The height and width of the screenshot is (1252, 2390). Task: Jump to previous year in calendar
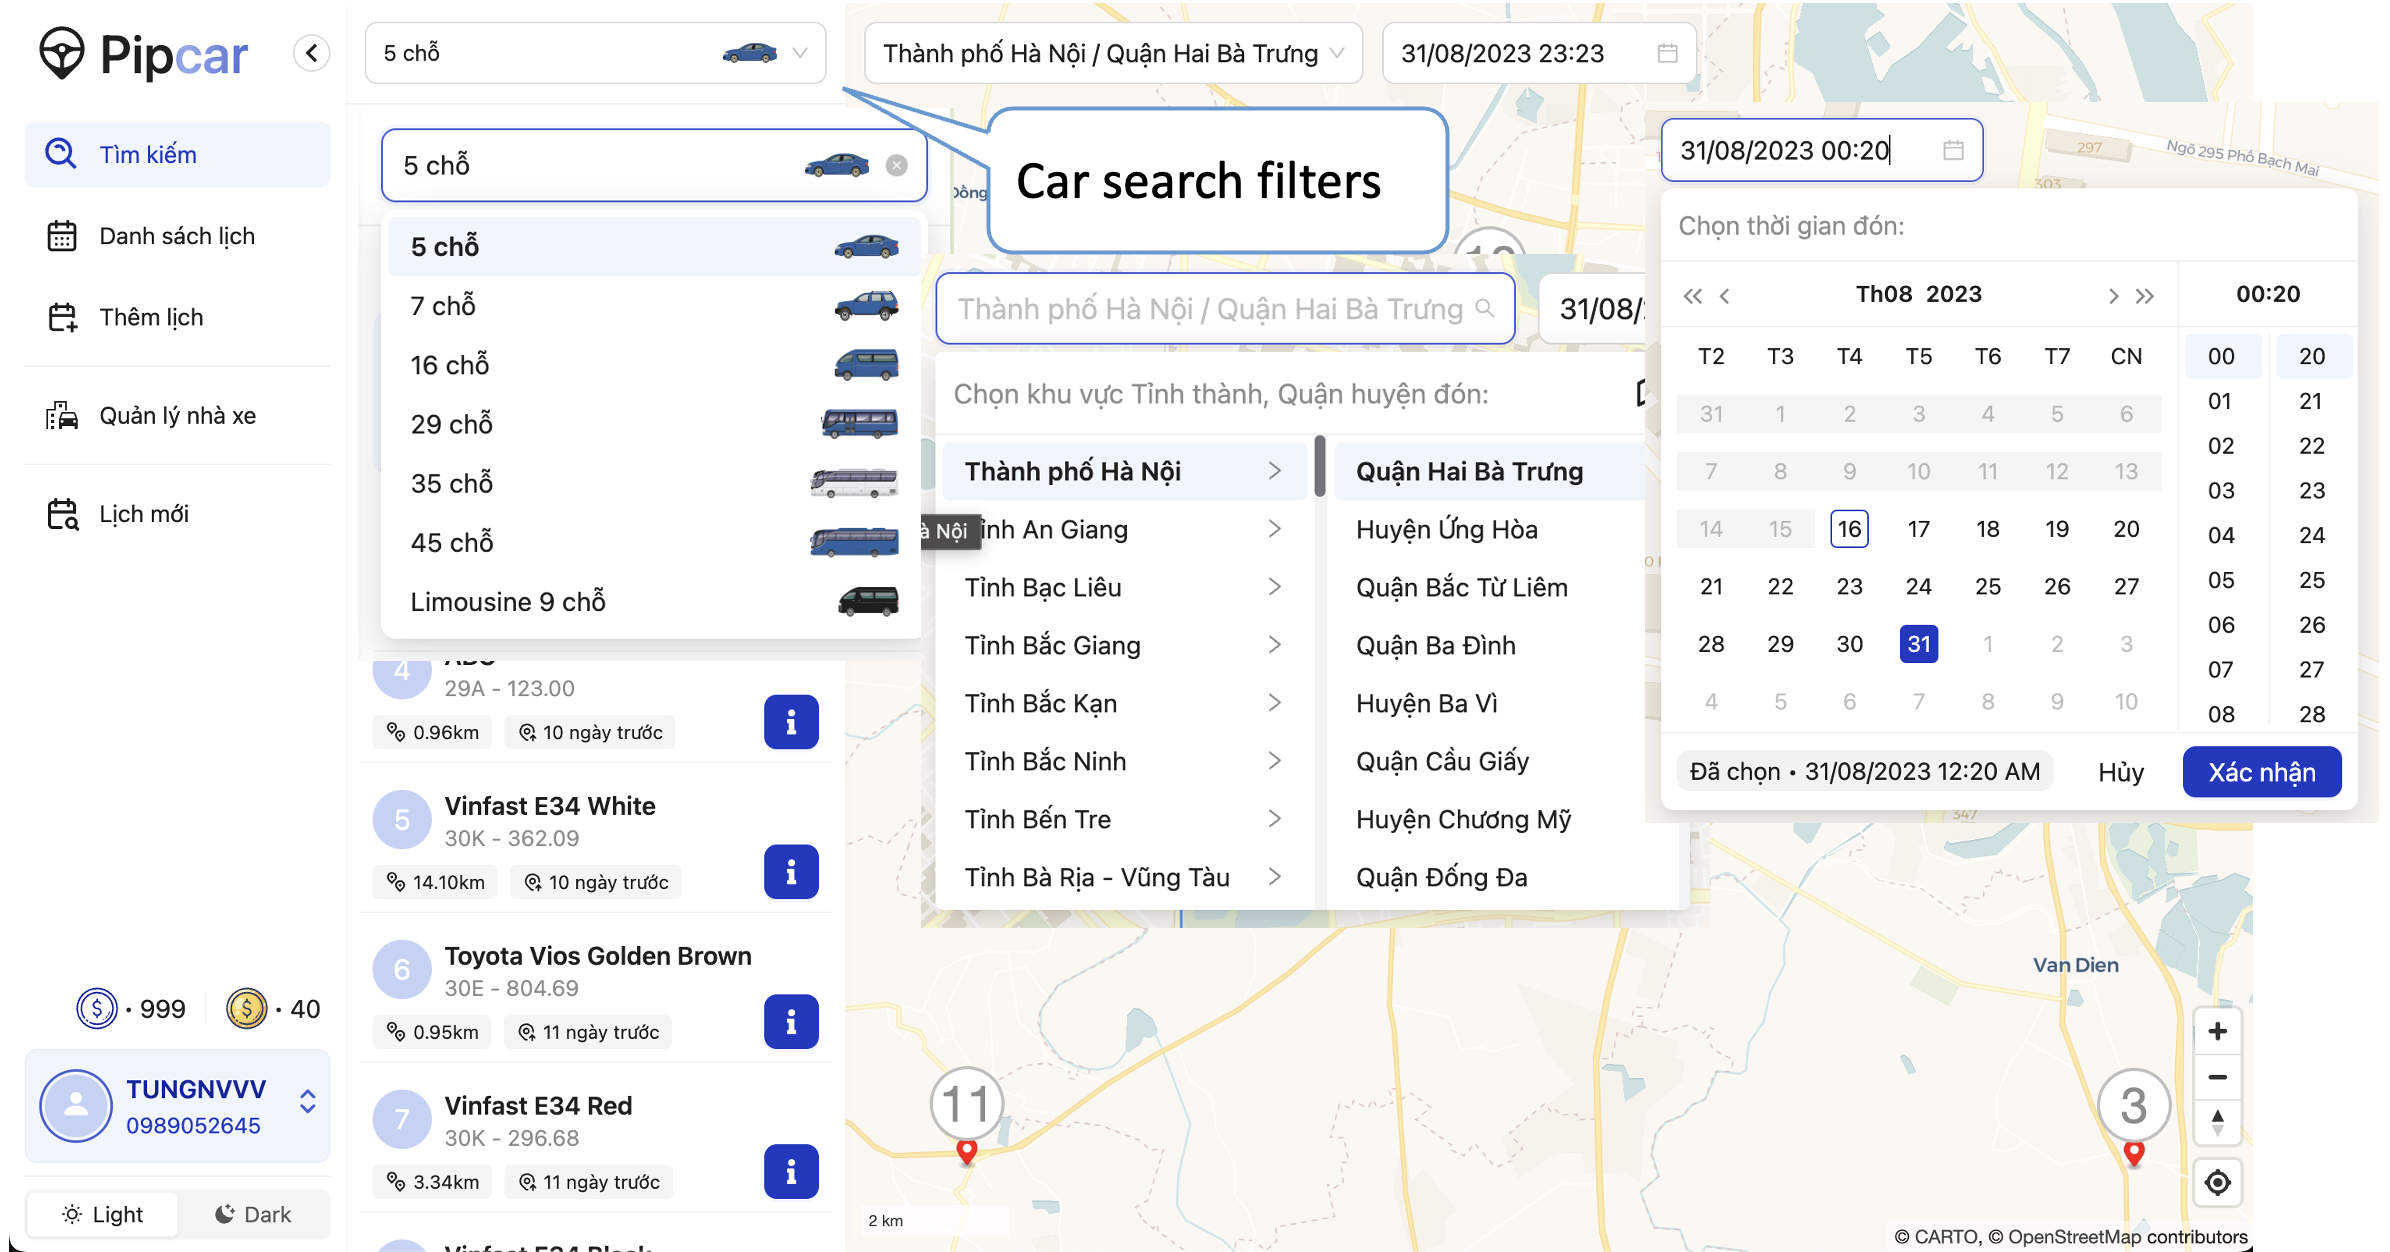1692,296
